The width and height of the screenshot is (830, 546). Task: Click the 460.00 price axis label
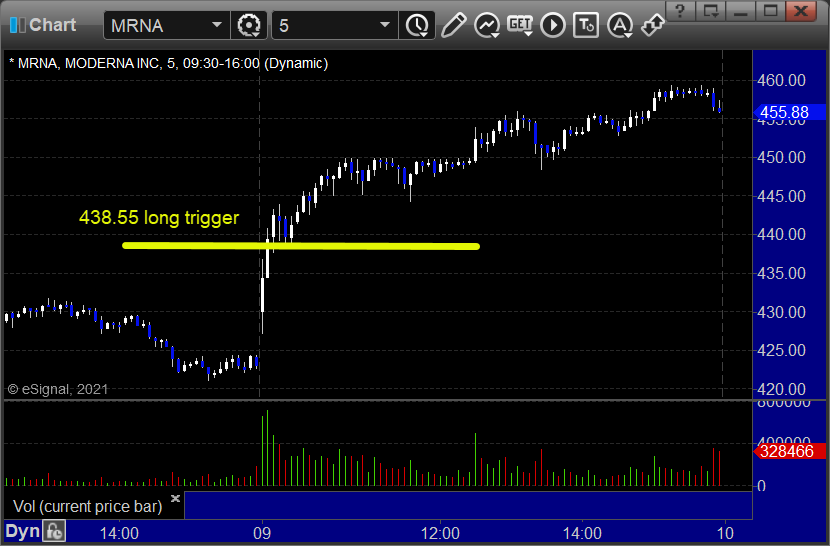[781, 80]
